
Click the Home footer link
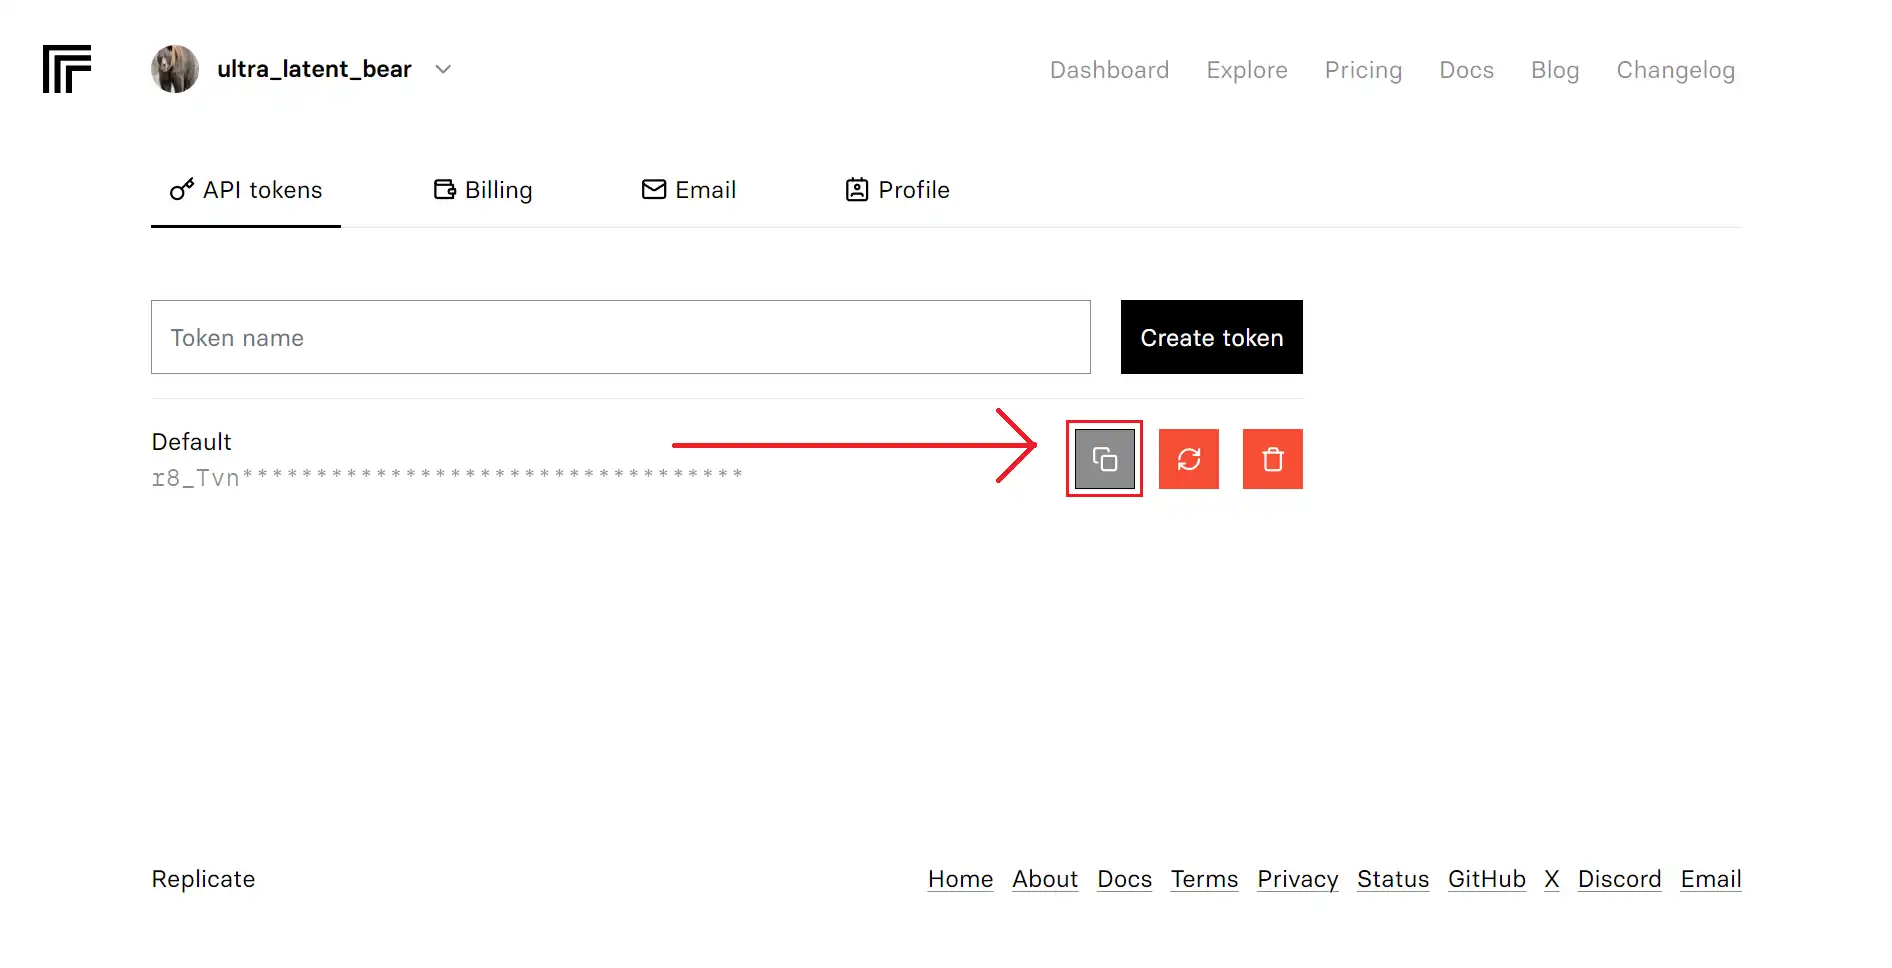click(x=960, y=879)
